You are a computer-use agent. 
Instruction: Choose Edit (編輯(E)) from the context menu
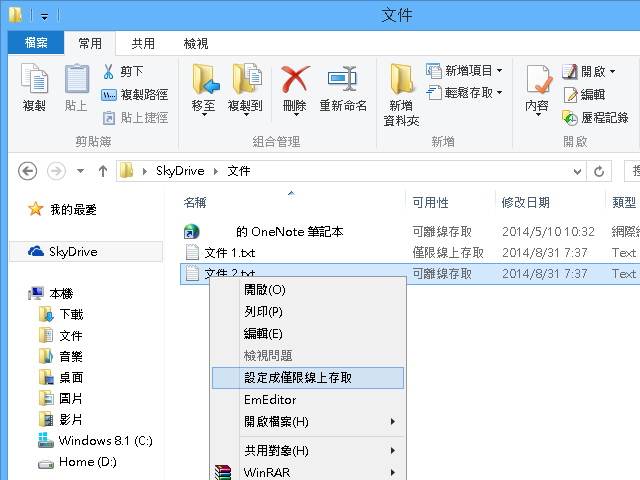(308, 334)
